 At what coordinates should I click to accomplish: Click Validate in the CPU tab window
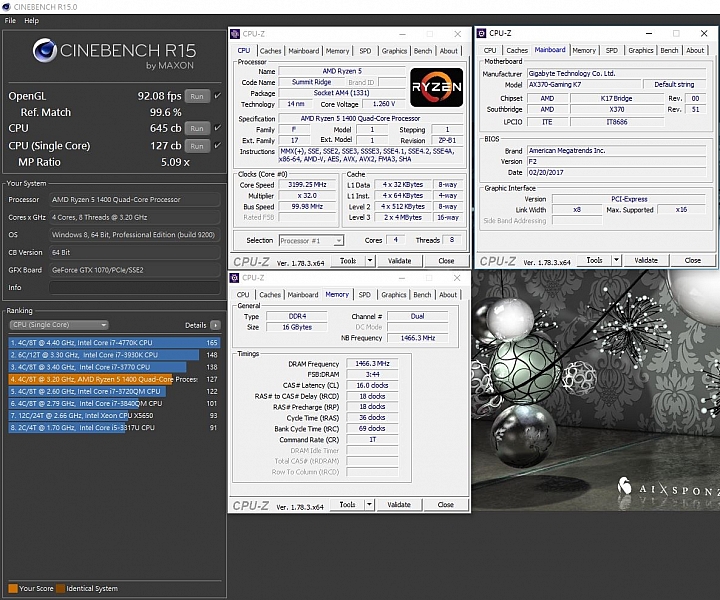pos(399,261)
